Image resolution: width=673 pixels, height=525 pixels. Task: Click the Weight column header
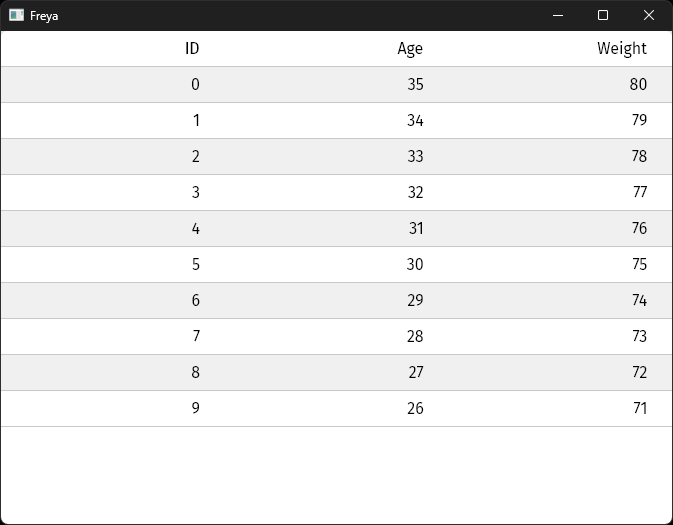pos(622,48)
